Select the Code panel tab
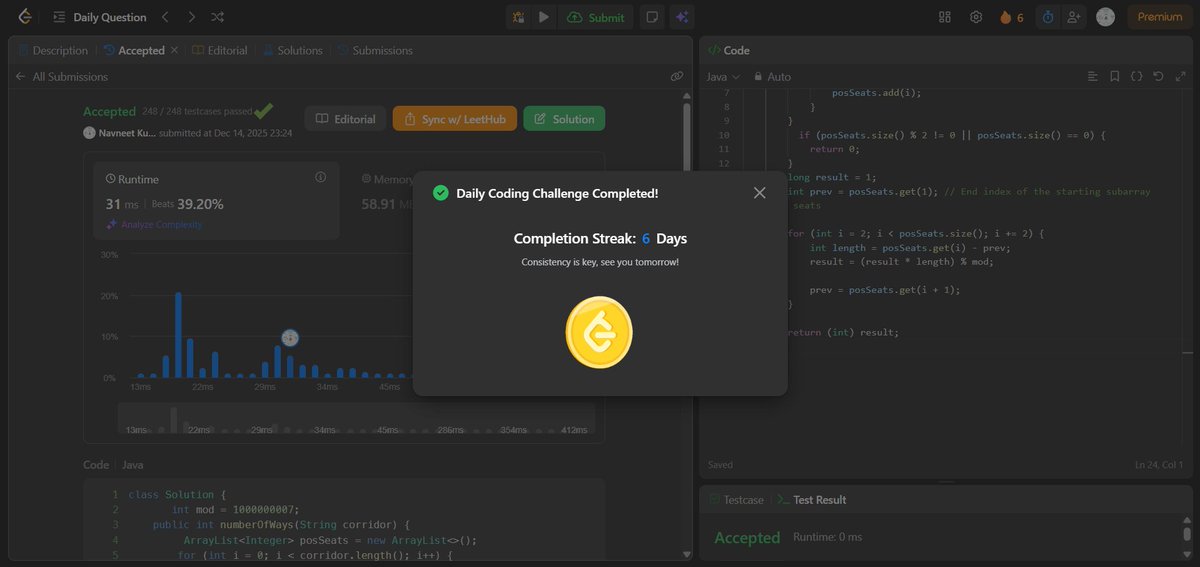The width and height of the screenshot is (1200, 567). (x=729, y=50)
